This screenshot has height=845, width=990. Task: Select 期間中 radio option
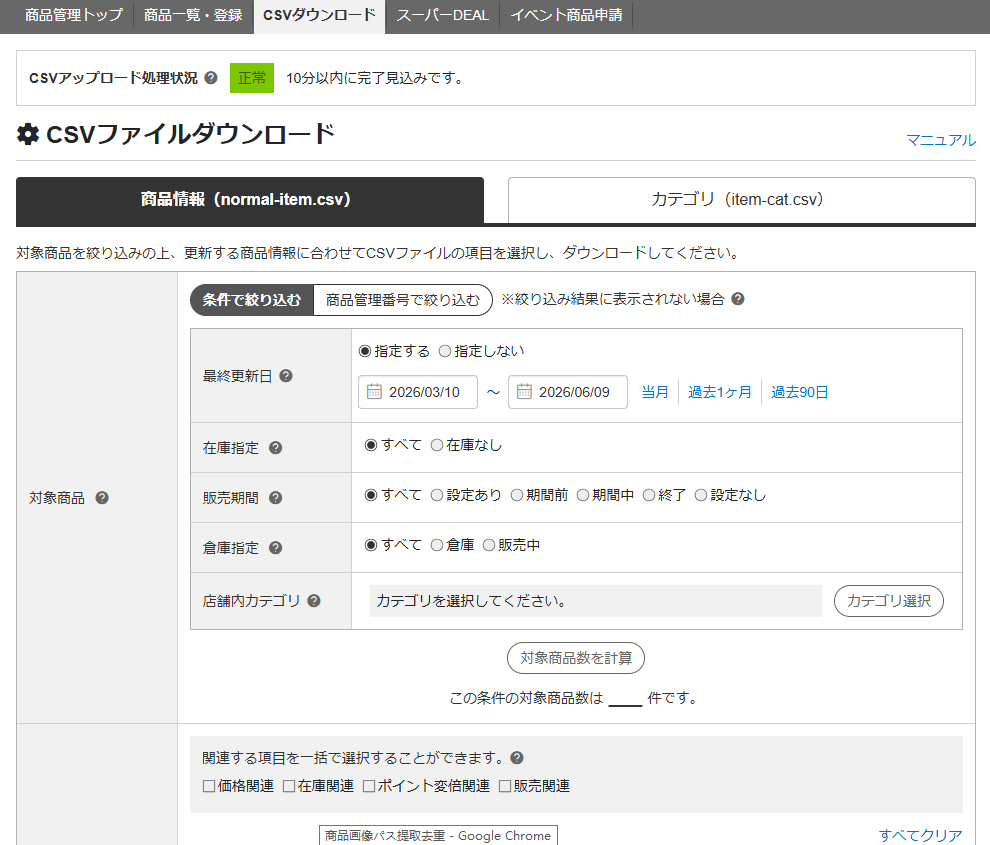click(x=583, y=495)
